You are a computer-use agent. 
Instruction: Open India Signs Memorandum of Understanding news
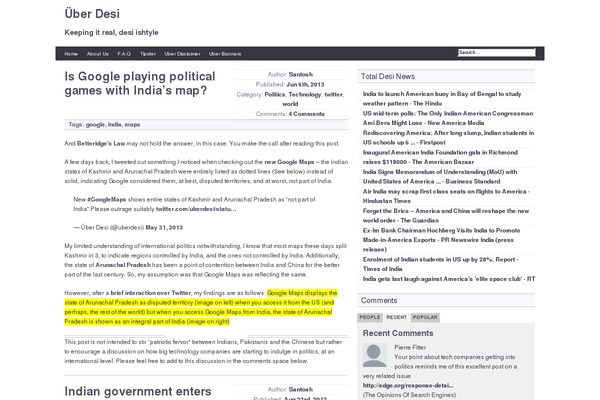click(440, 177)
